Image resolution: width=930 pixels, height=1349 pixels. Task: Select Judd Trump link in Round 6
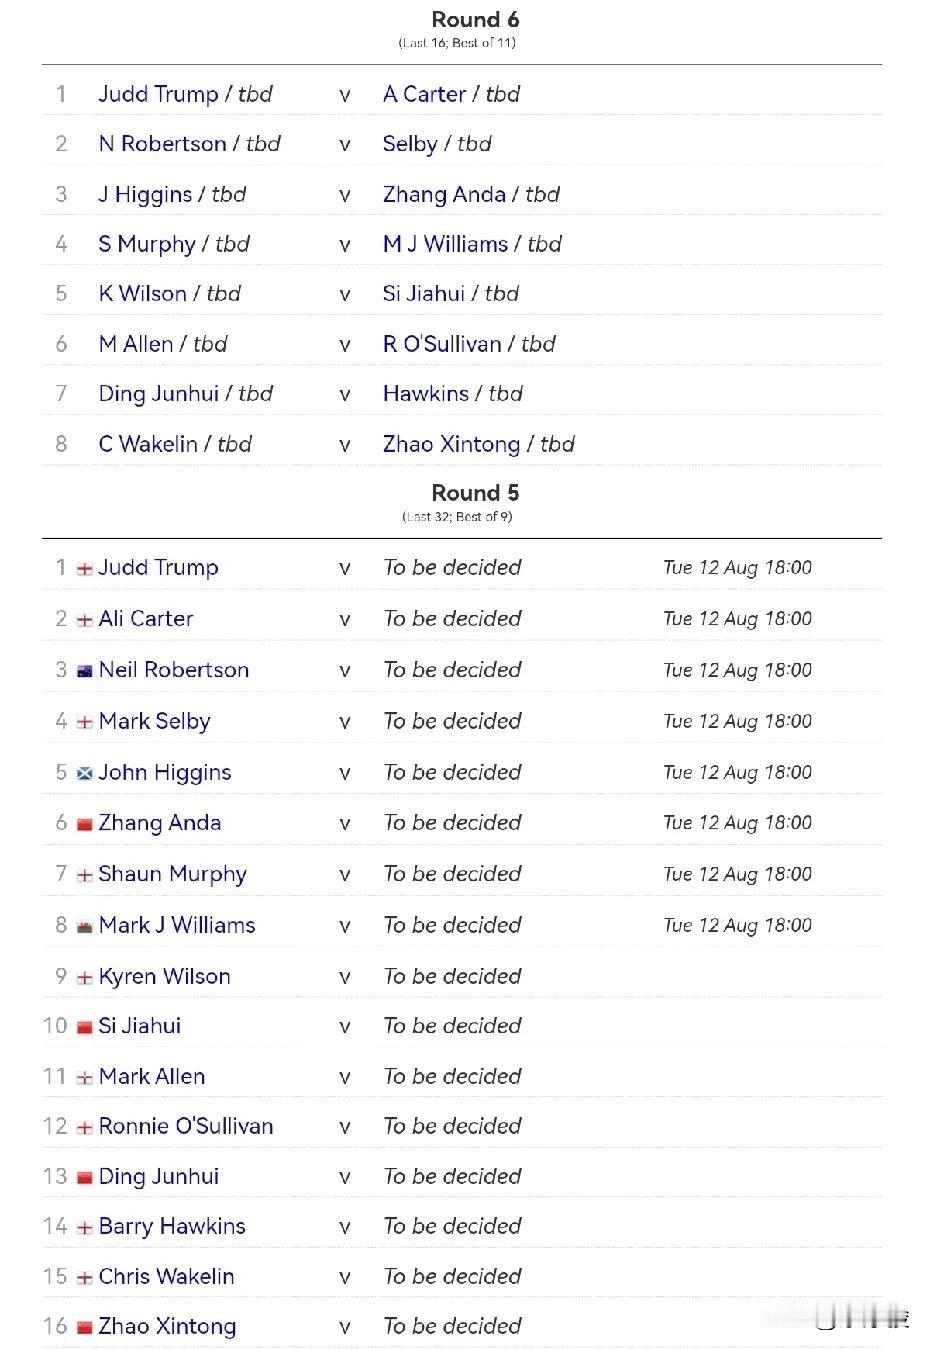tap(158, 94)
